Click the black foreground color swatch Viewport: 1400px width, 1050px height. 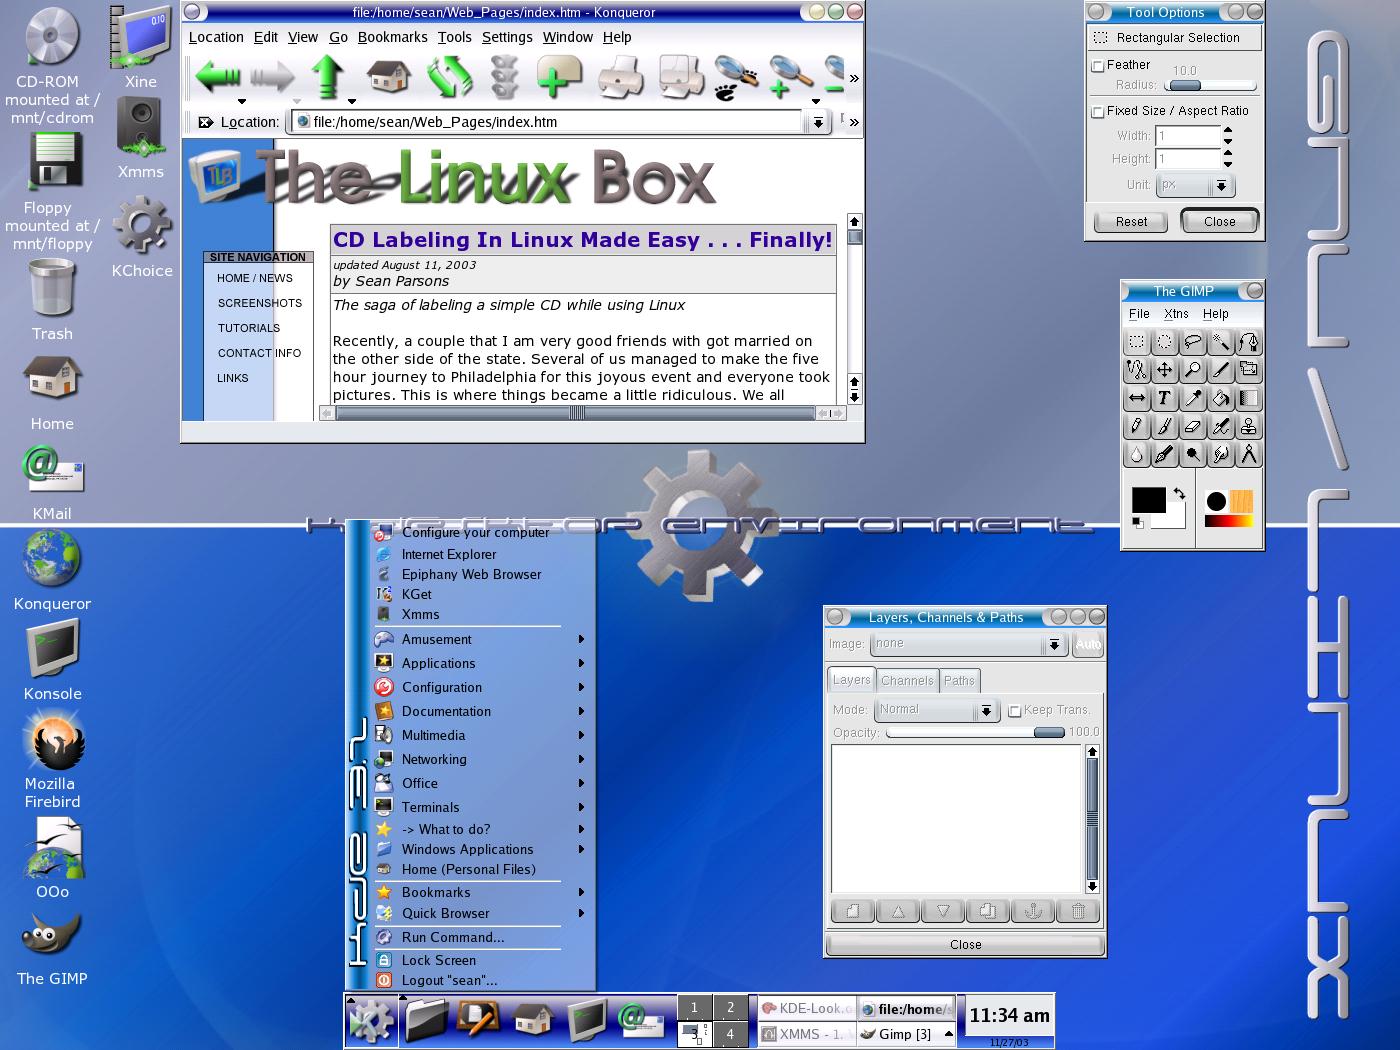click(1148, 499)
